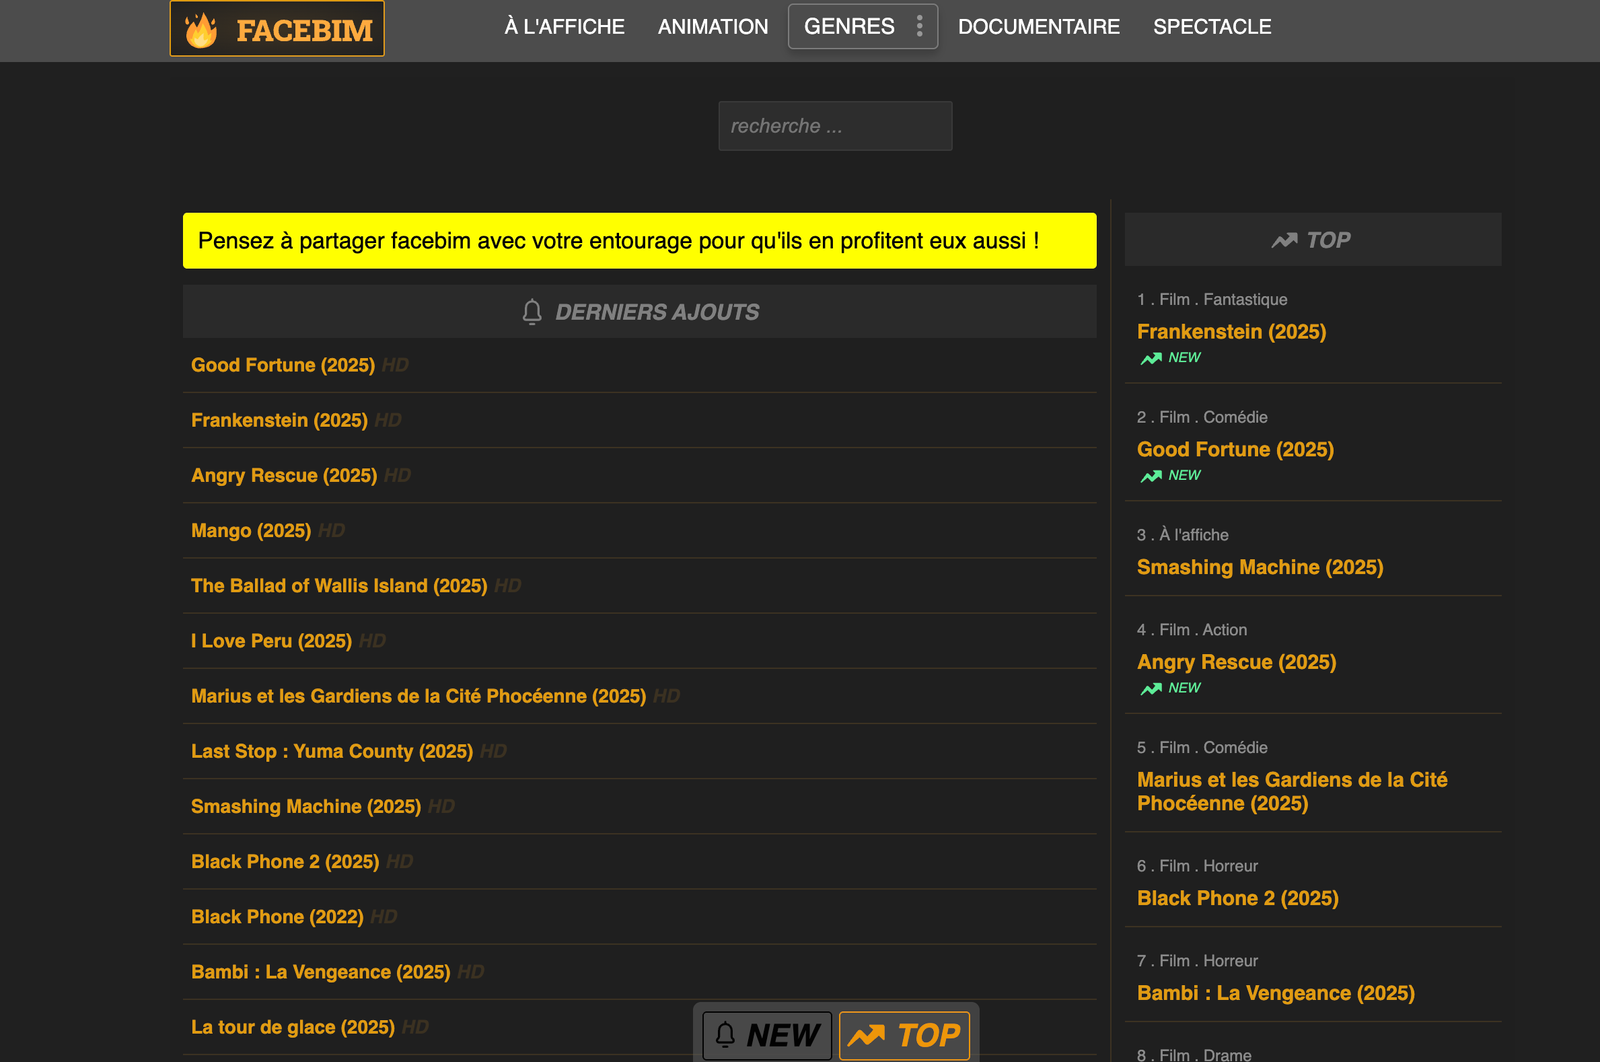Click the trending arrow icon in TOP header
Screen dimensions: 1600x1062
pyautogui.click(x=1284, y=240)
